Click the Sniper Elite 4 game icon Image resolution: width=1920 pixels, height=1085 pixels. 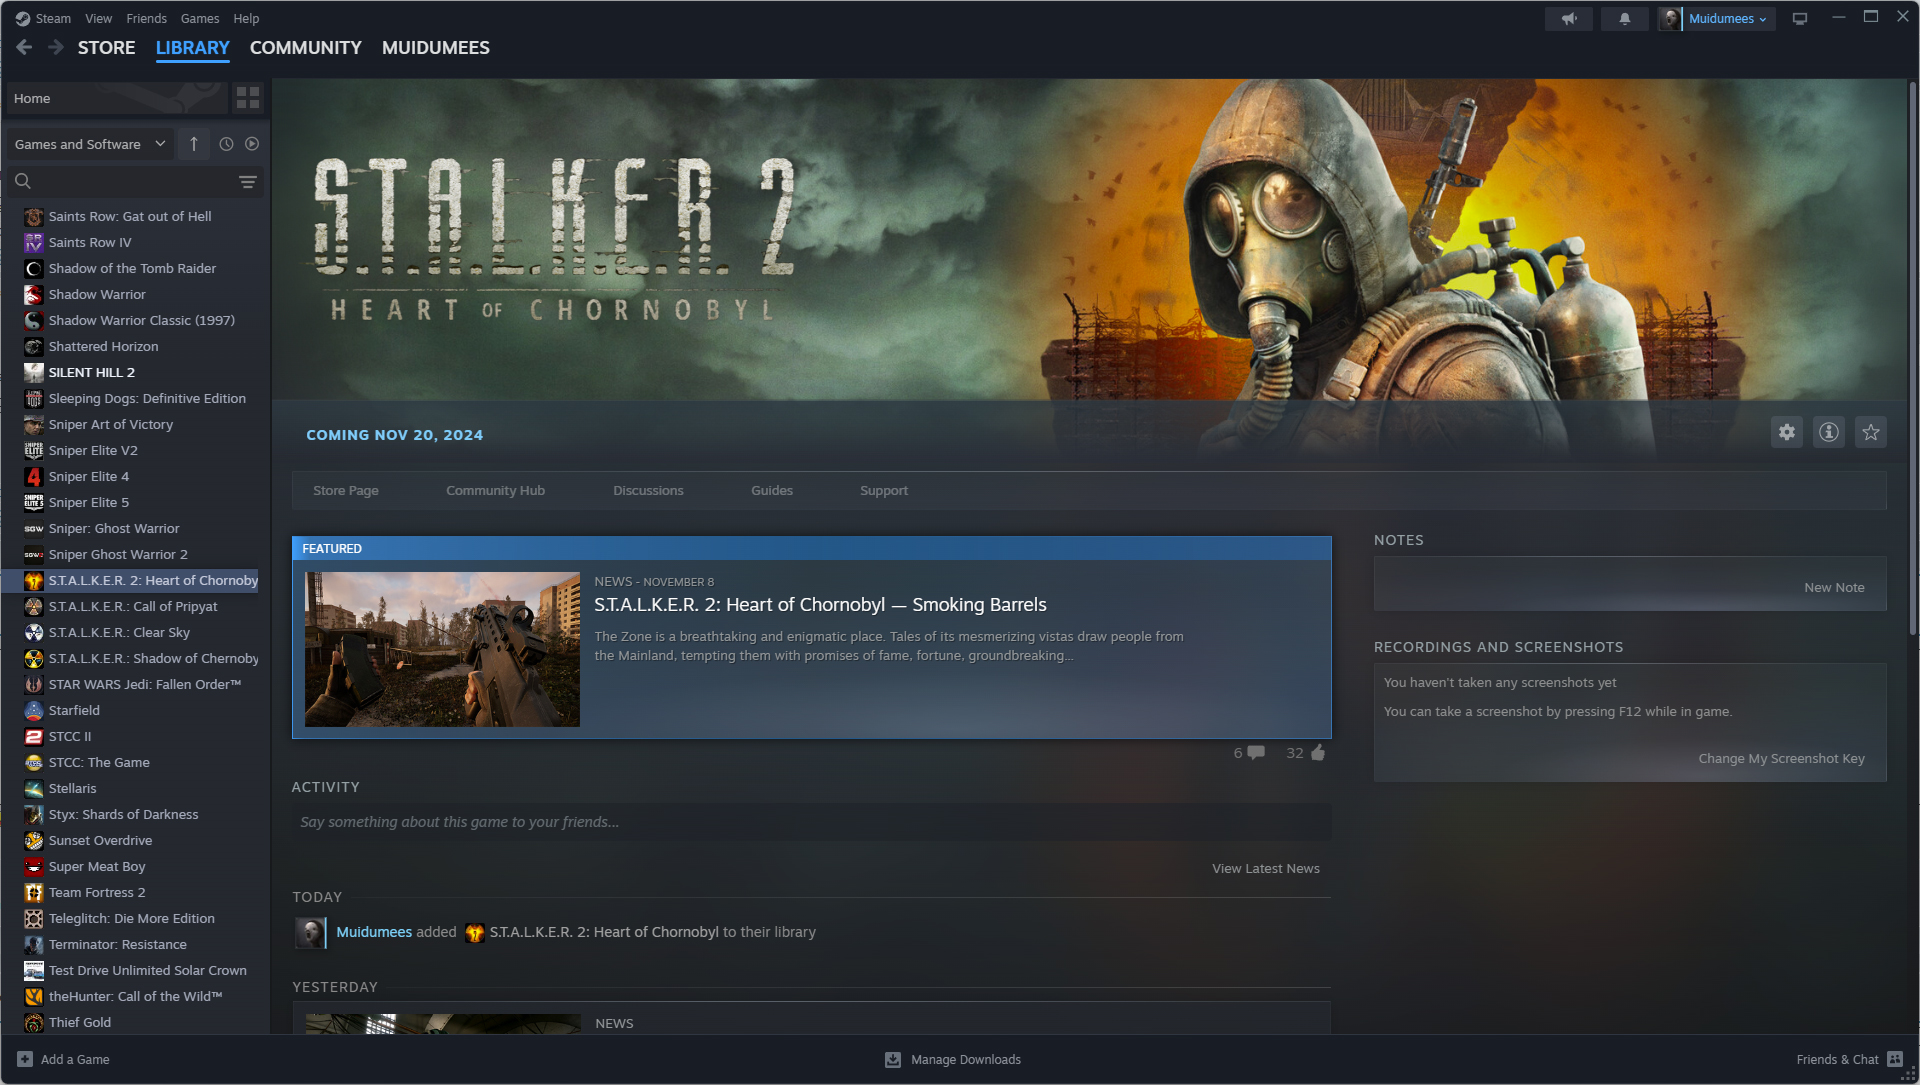(x=34, y=476)
